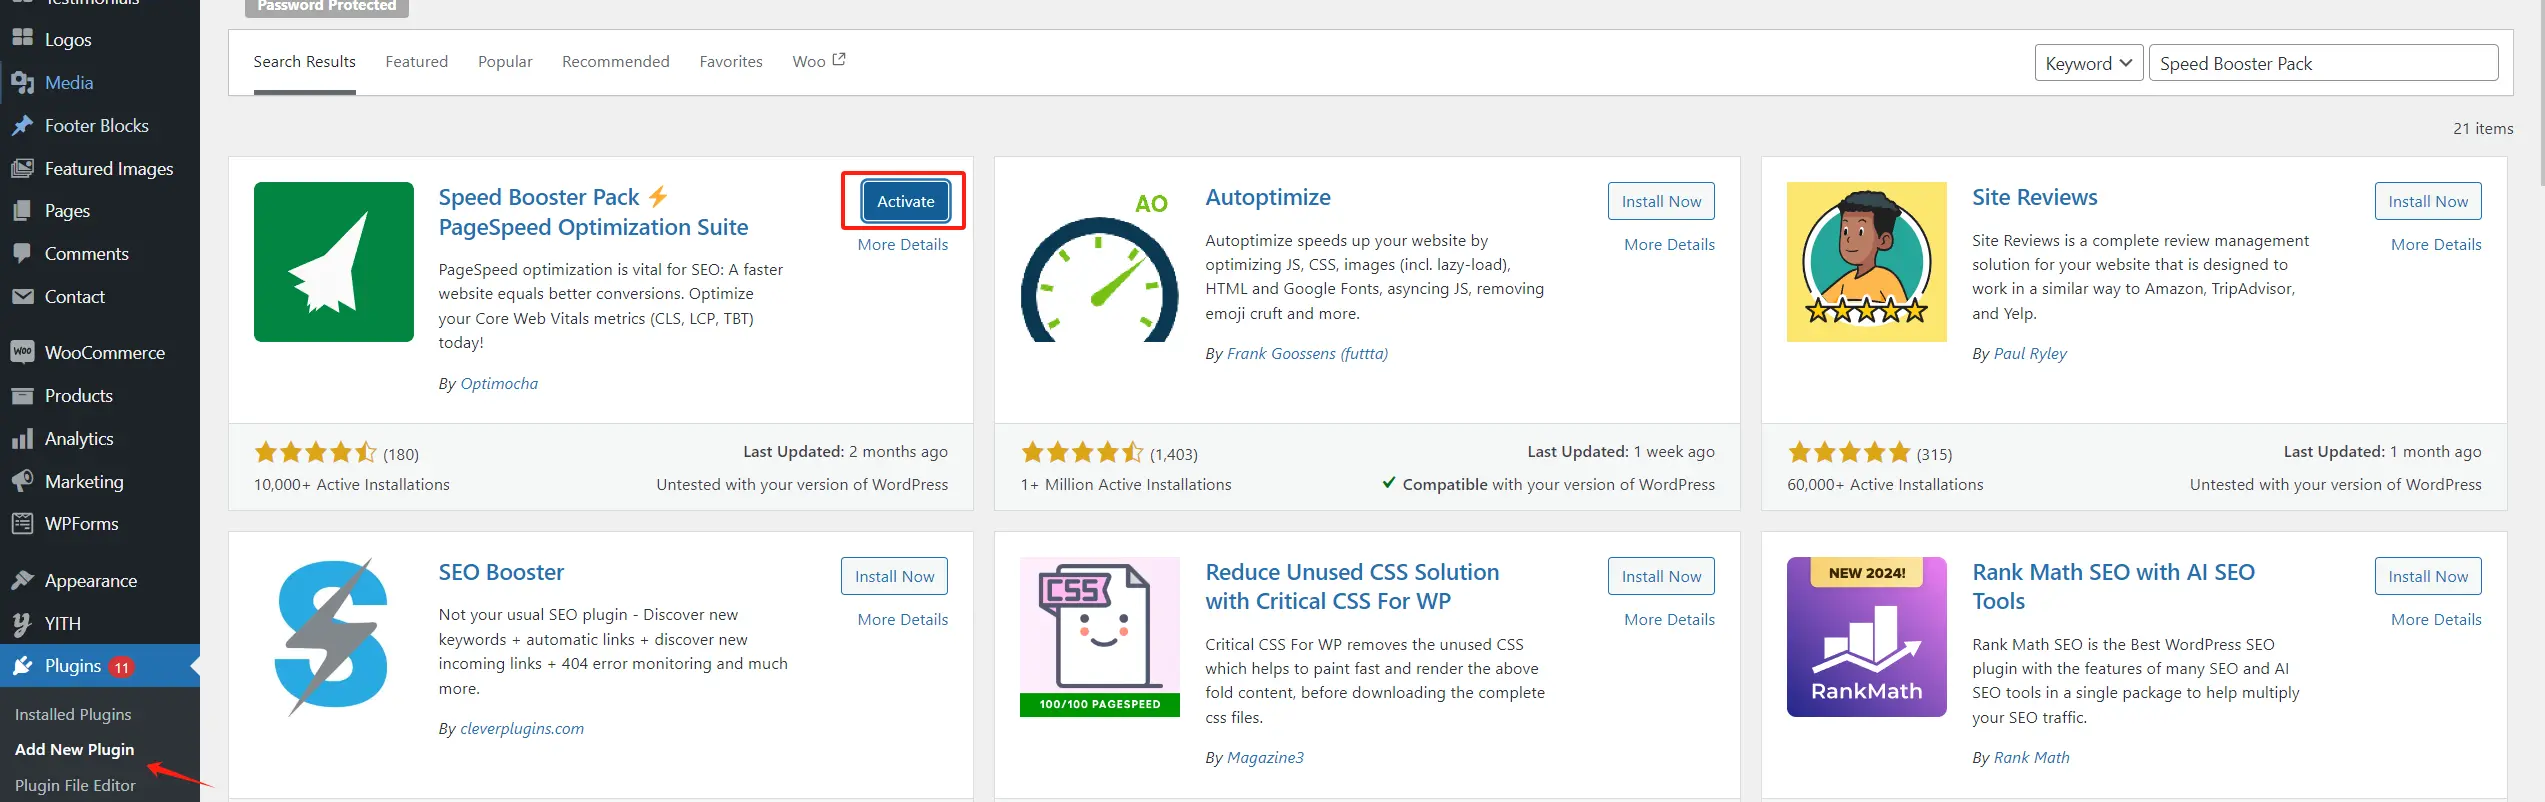Open the Autoptimize title link
2545x802 pixels.
click(1268, 197)
